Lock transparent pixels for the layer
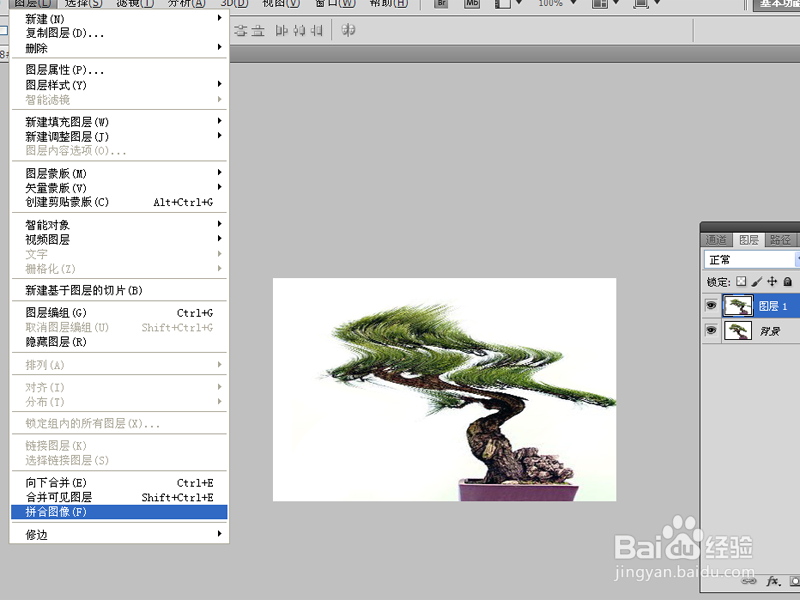This screenshot has width=800, height=600. [x=741, y=282]
